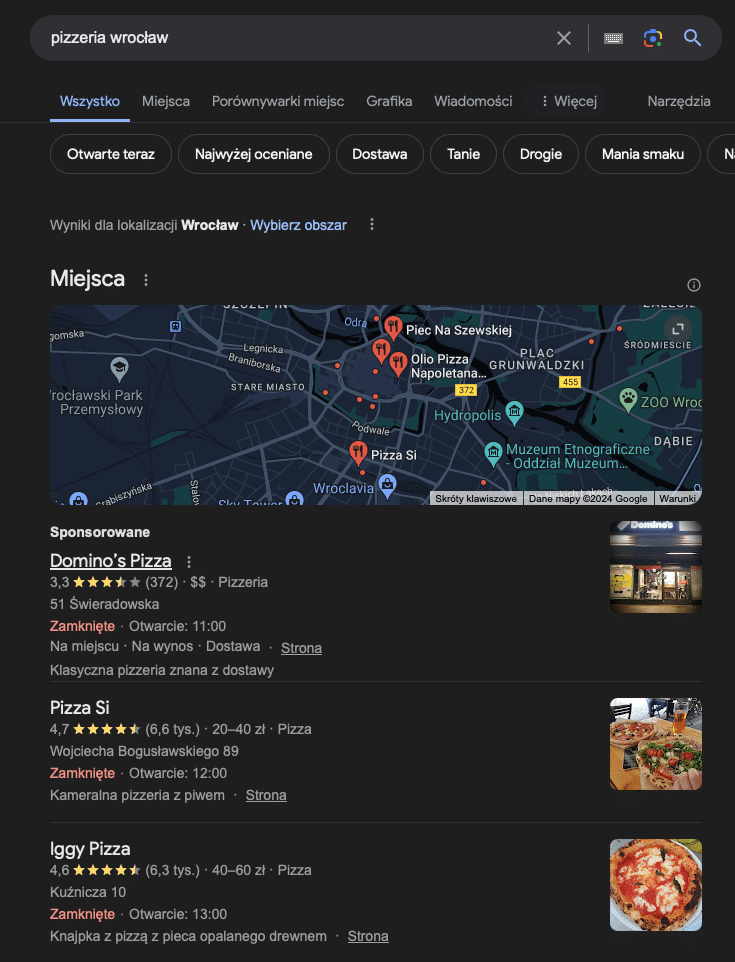
Task: Open the Porównywarki miejsc tab
Action: point(278,101)
